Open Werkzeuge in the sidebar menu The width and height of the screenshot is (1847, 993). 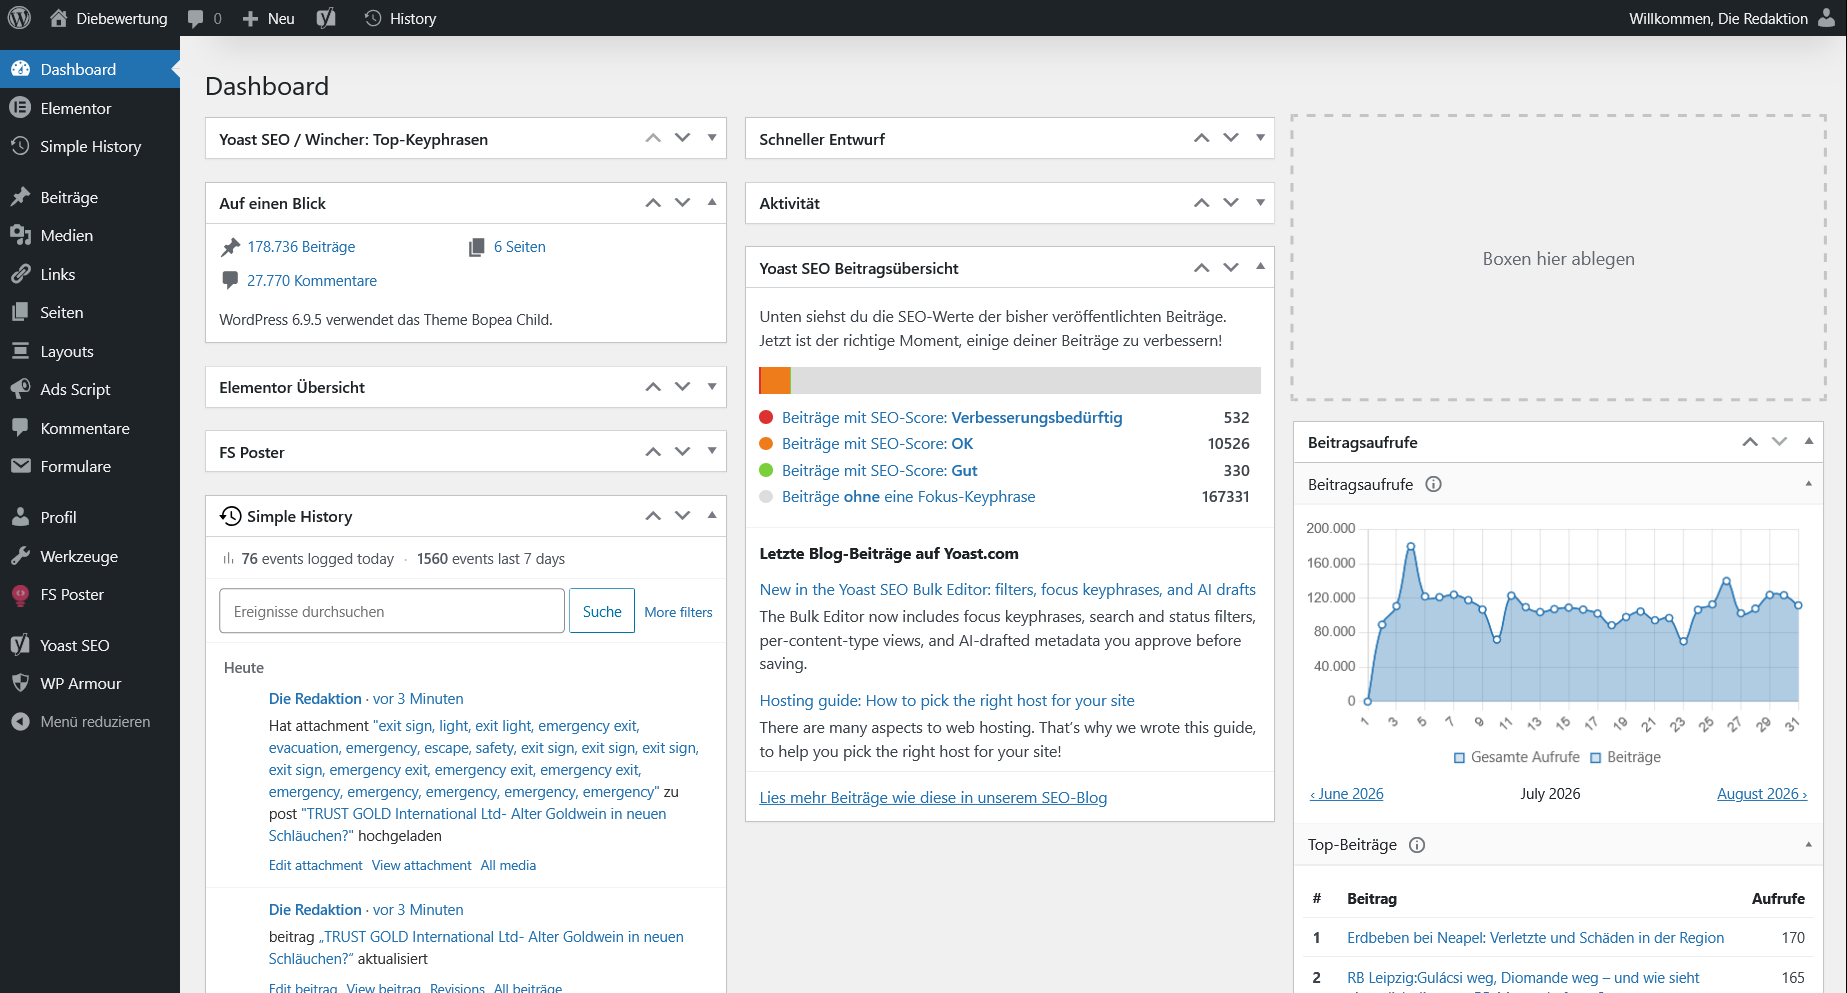click(x=90, y=556)
